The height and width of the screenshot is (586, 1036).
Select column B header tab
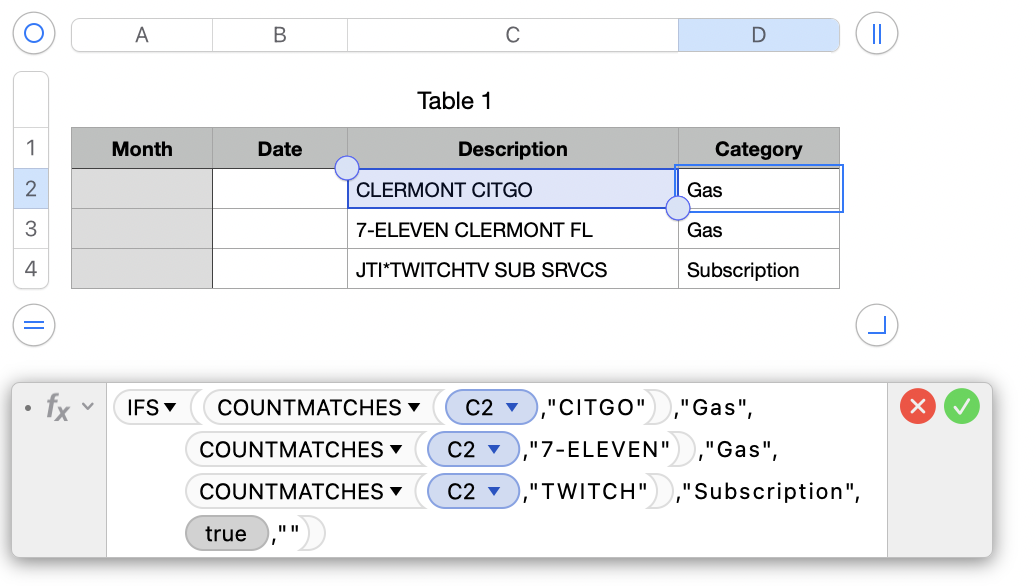click(x=280, y=35)
